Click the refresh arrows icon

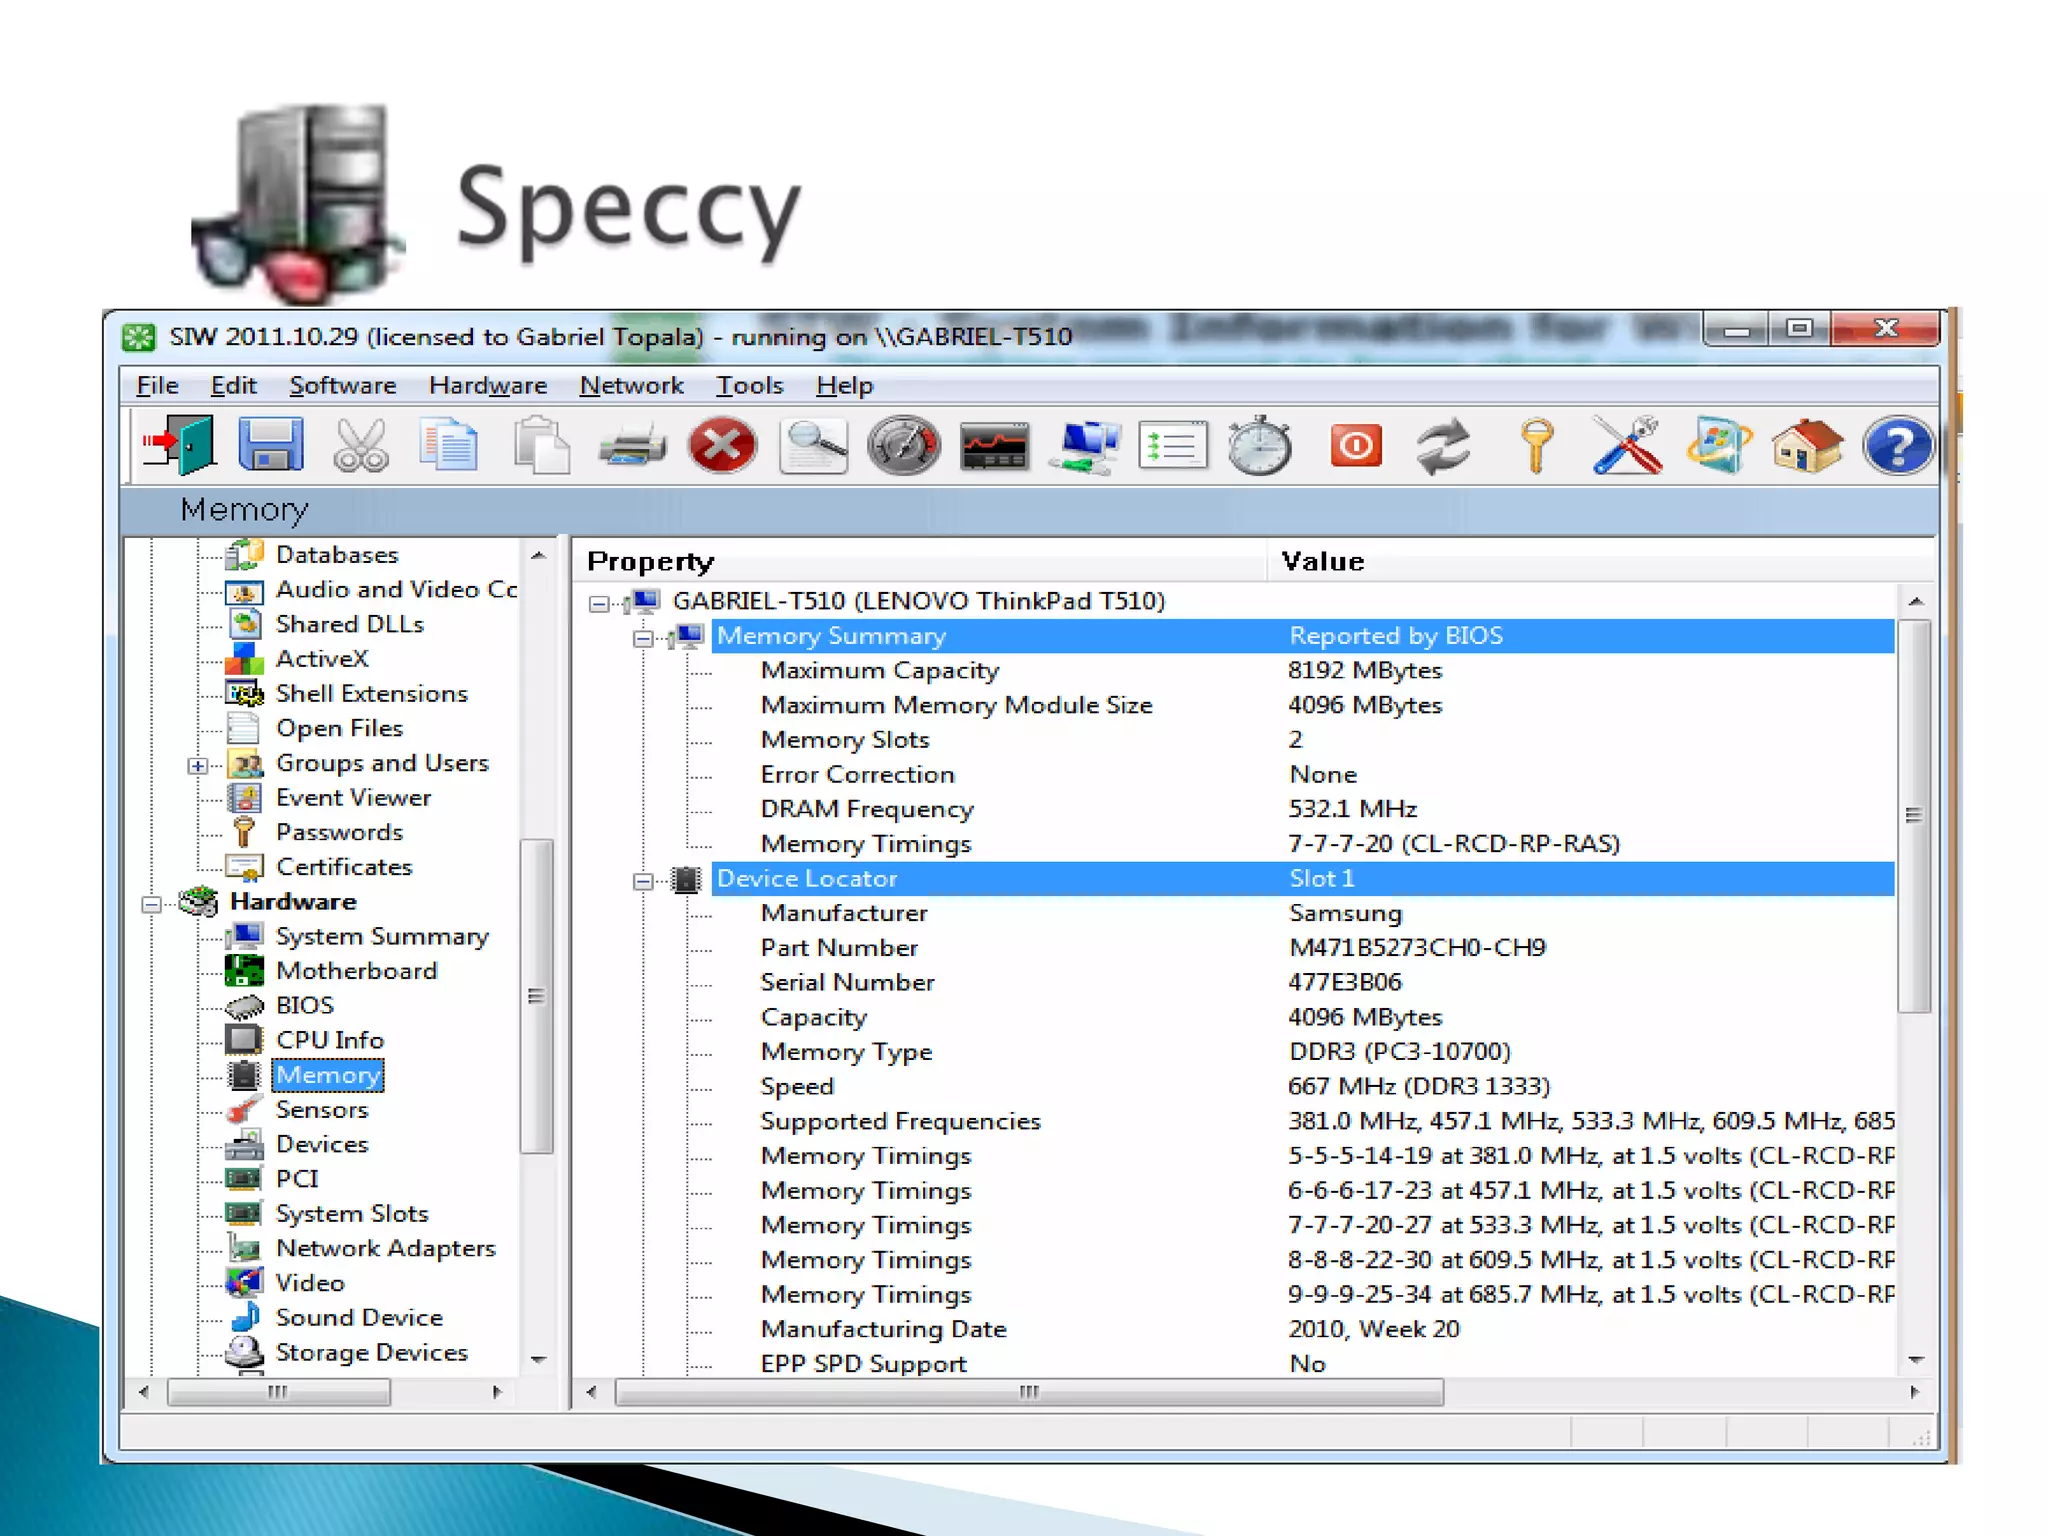1444,446
